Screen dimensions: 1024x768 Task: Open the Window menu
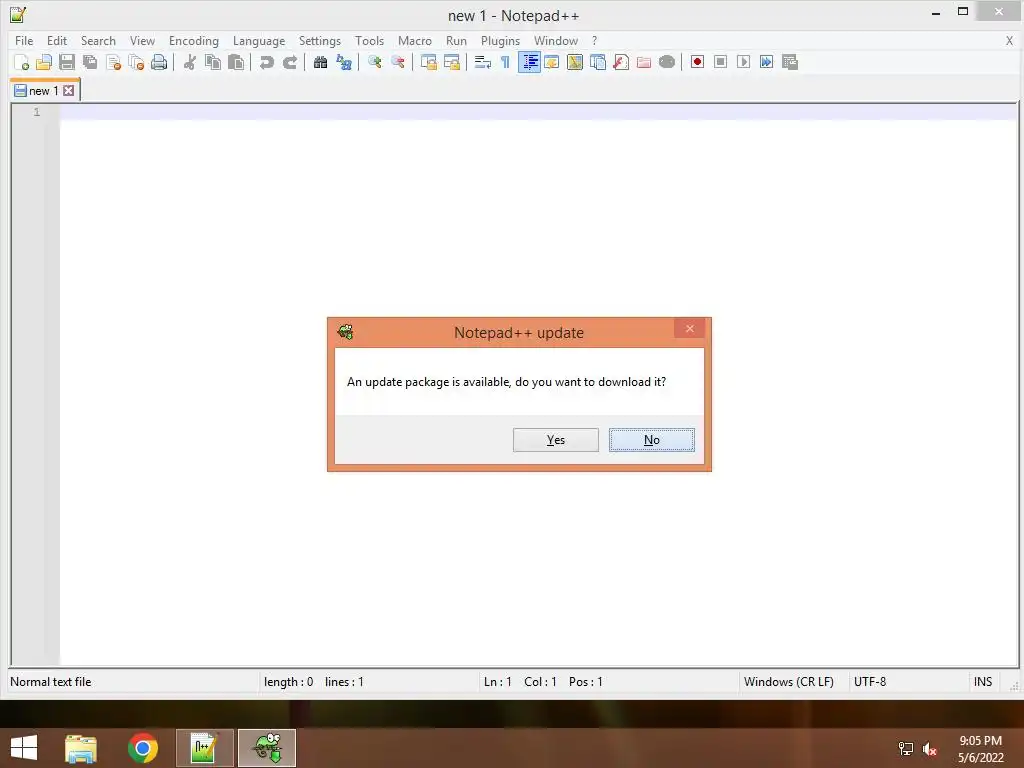tap(556, 40)
